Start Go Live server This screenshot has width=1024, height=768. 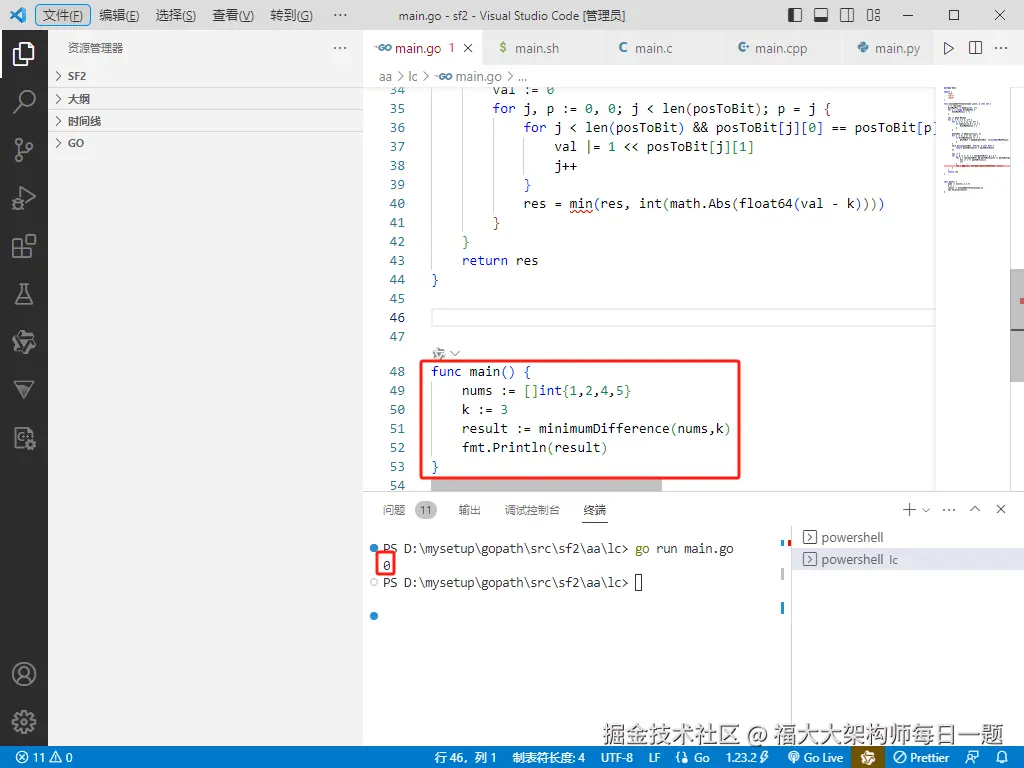816,757
